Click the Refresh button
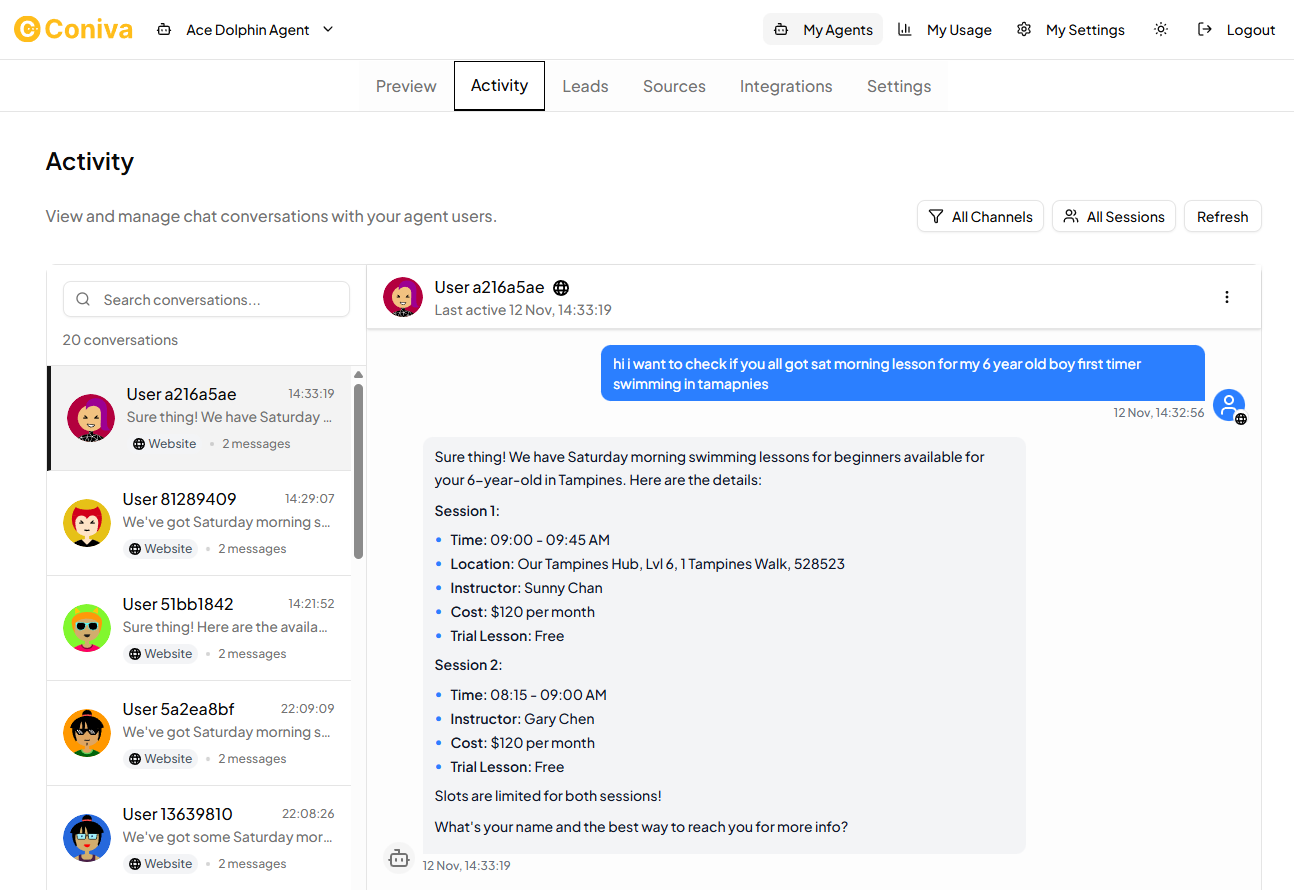Image resolution: width=1294 pixels, height=890 pixels. tap(1222, 216)
